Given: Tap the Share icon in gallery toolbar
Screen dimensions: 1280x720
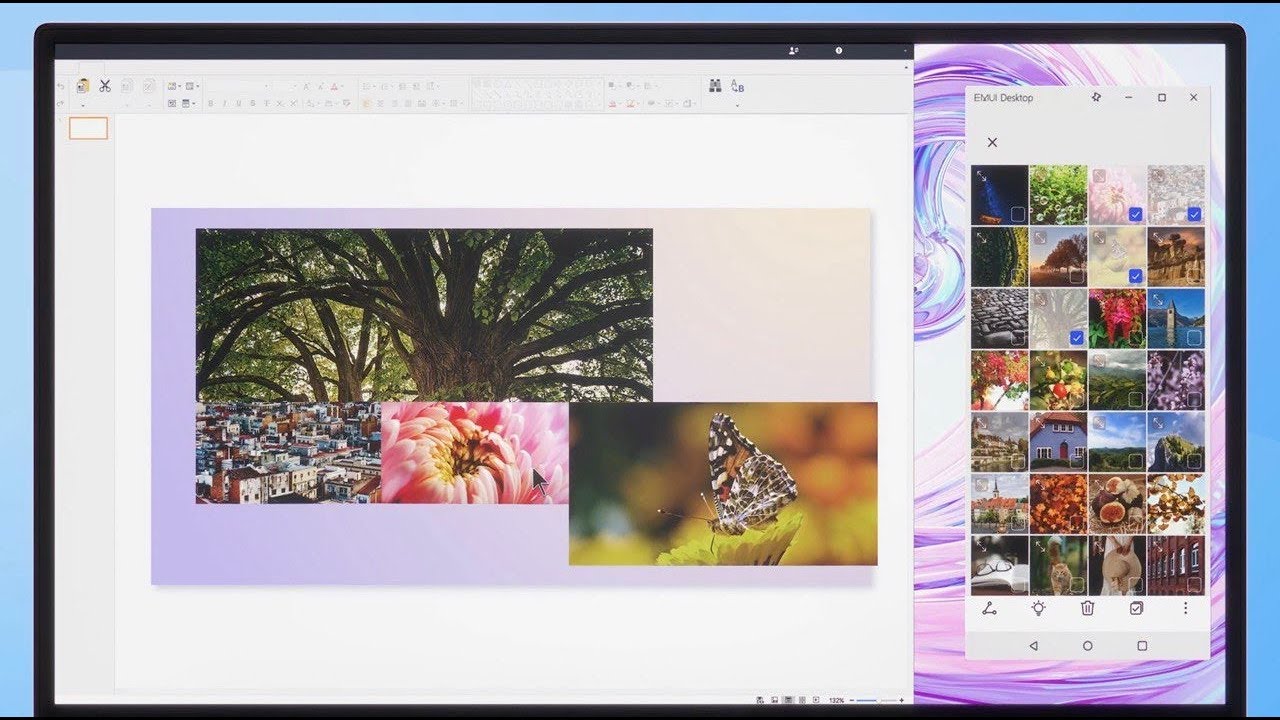Looking at the screenshot, I should pos(989,608).
